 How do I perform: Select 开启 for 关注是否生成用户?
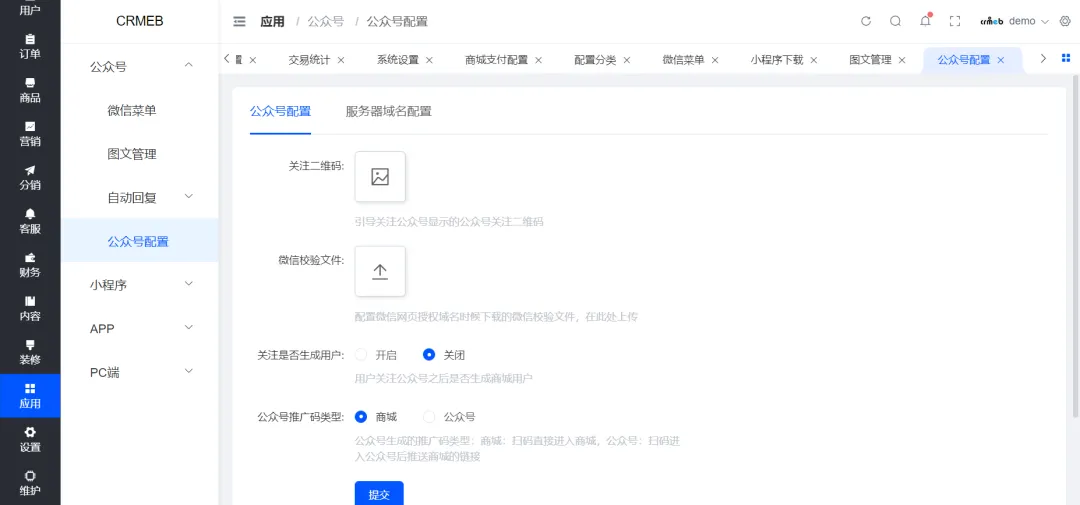point(361,355)
